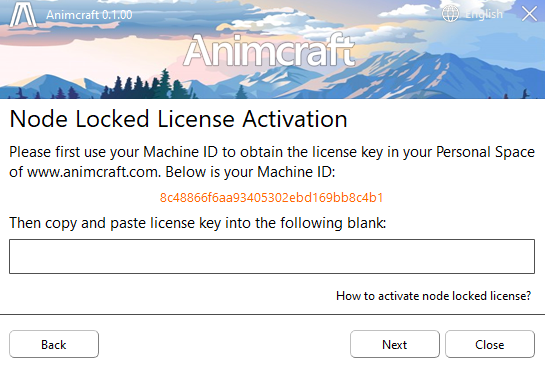Click the "Personal Space" words in instructions

pos(485,152)
